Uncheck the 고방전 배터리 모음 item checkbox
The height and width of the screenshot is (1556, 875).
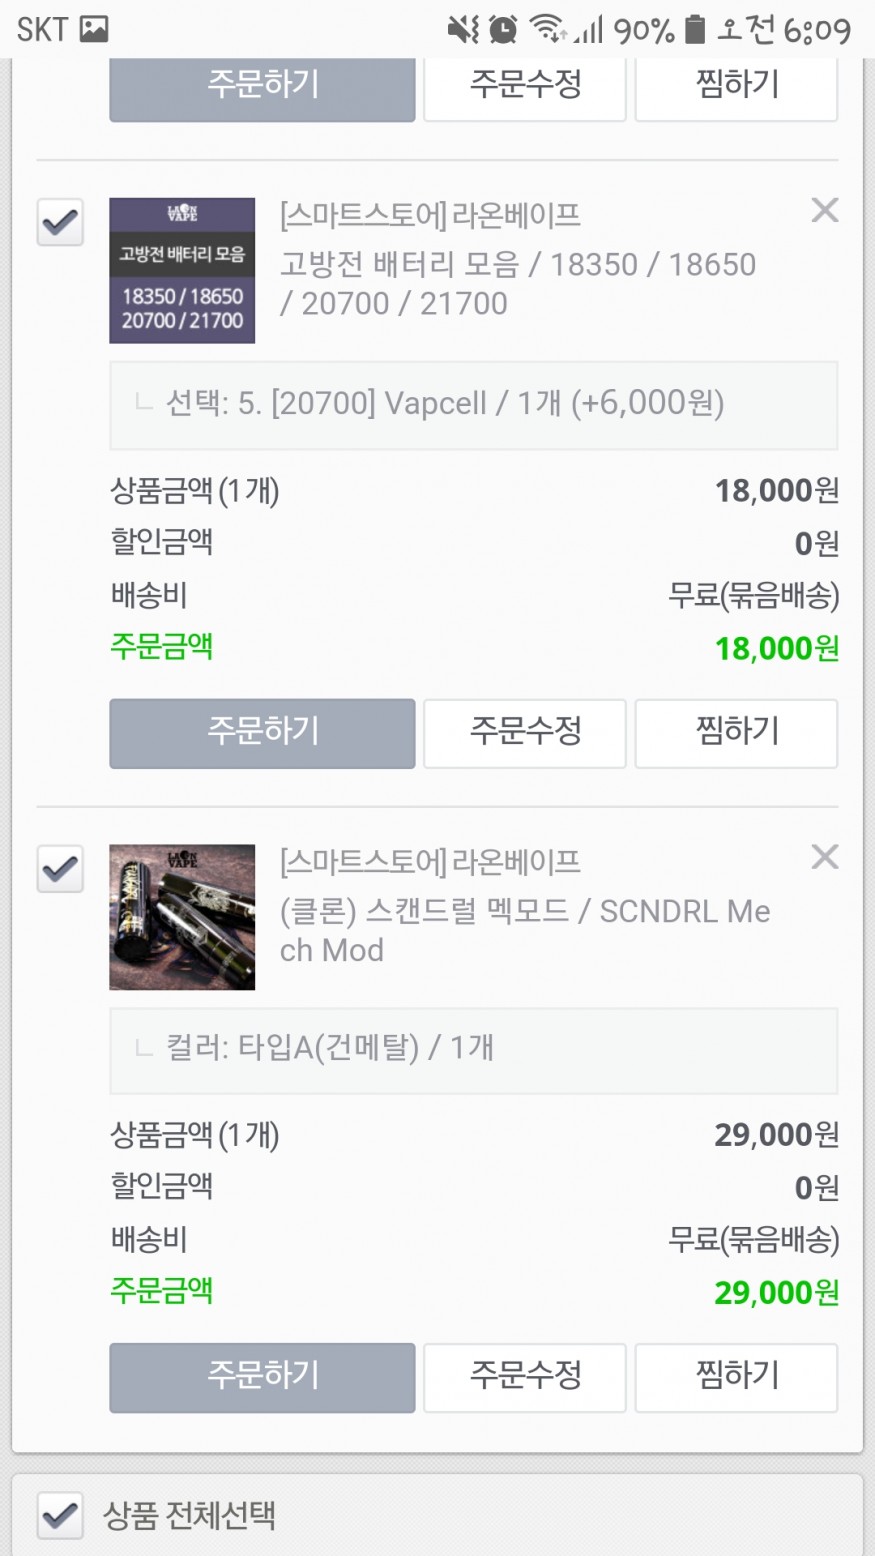point(60,222)
